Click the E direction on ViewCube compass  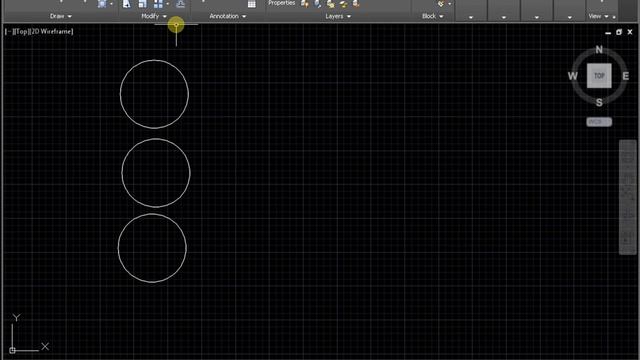[625, 76]
